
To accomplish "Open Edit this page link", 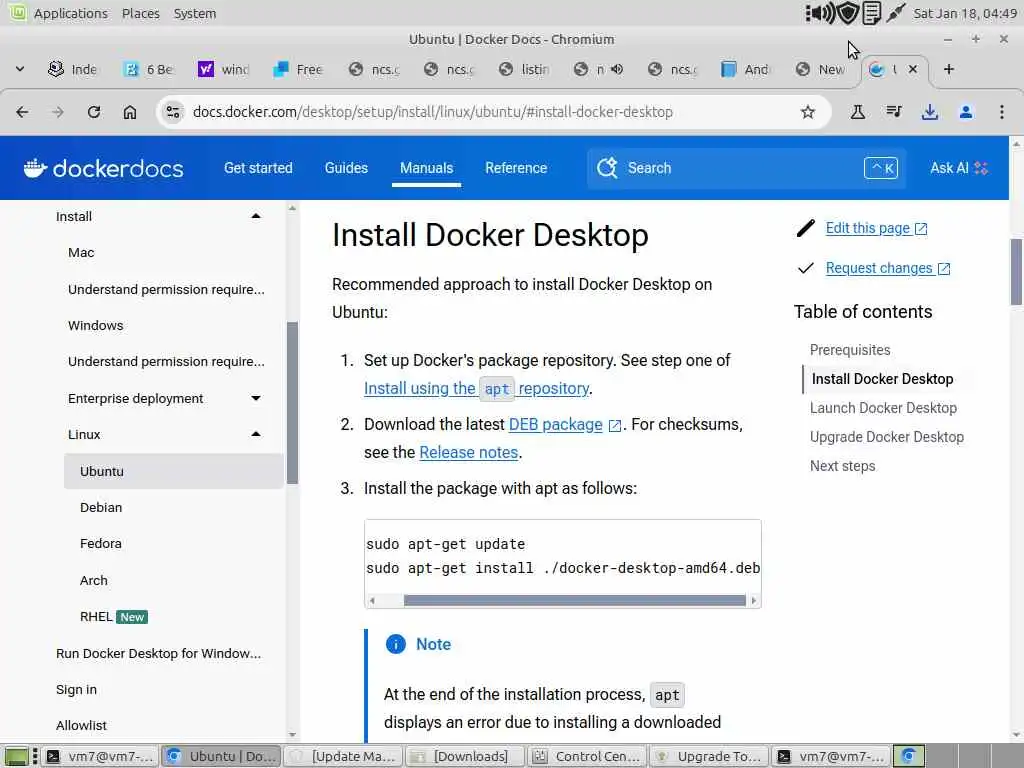I will pos(876,229).
